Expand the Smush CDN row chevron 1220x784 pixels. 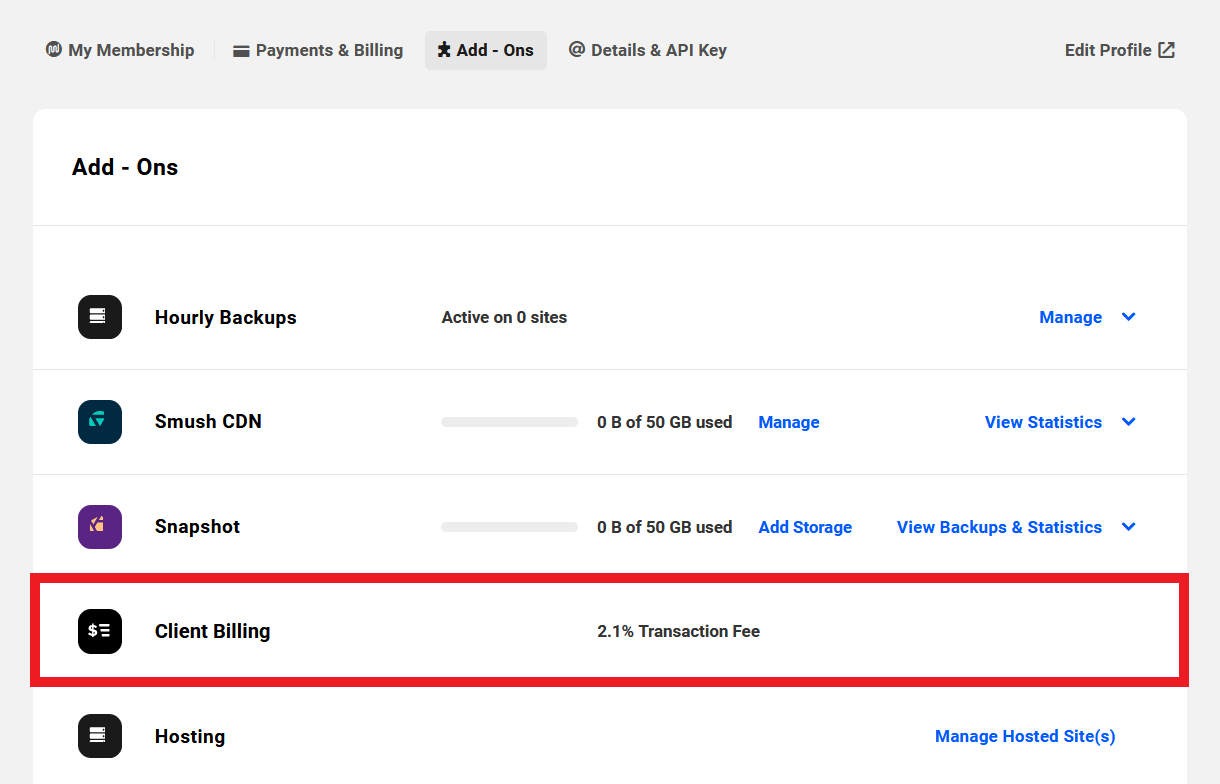click(x=1129, y=422)
